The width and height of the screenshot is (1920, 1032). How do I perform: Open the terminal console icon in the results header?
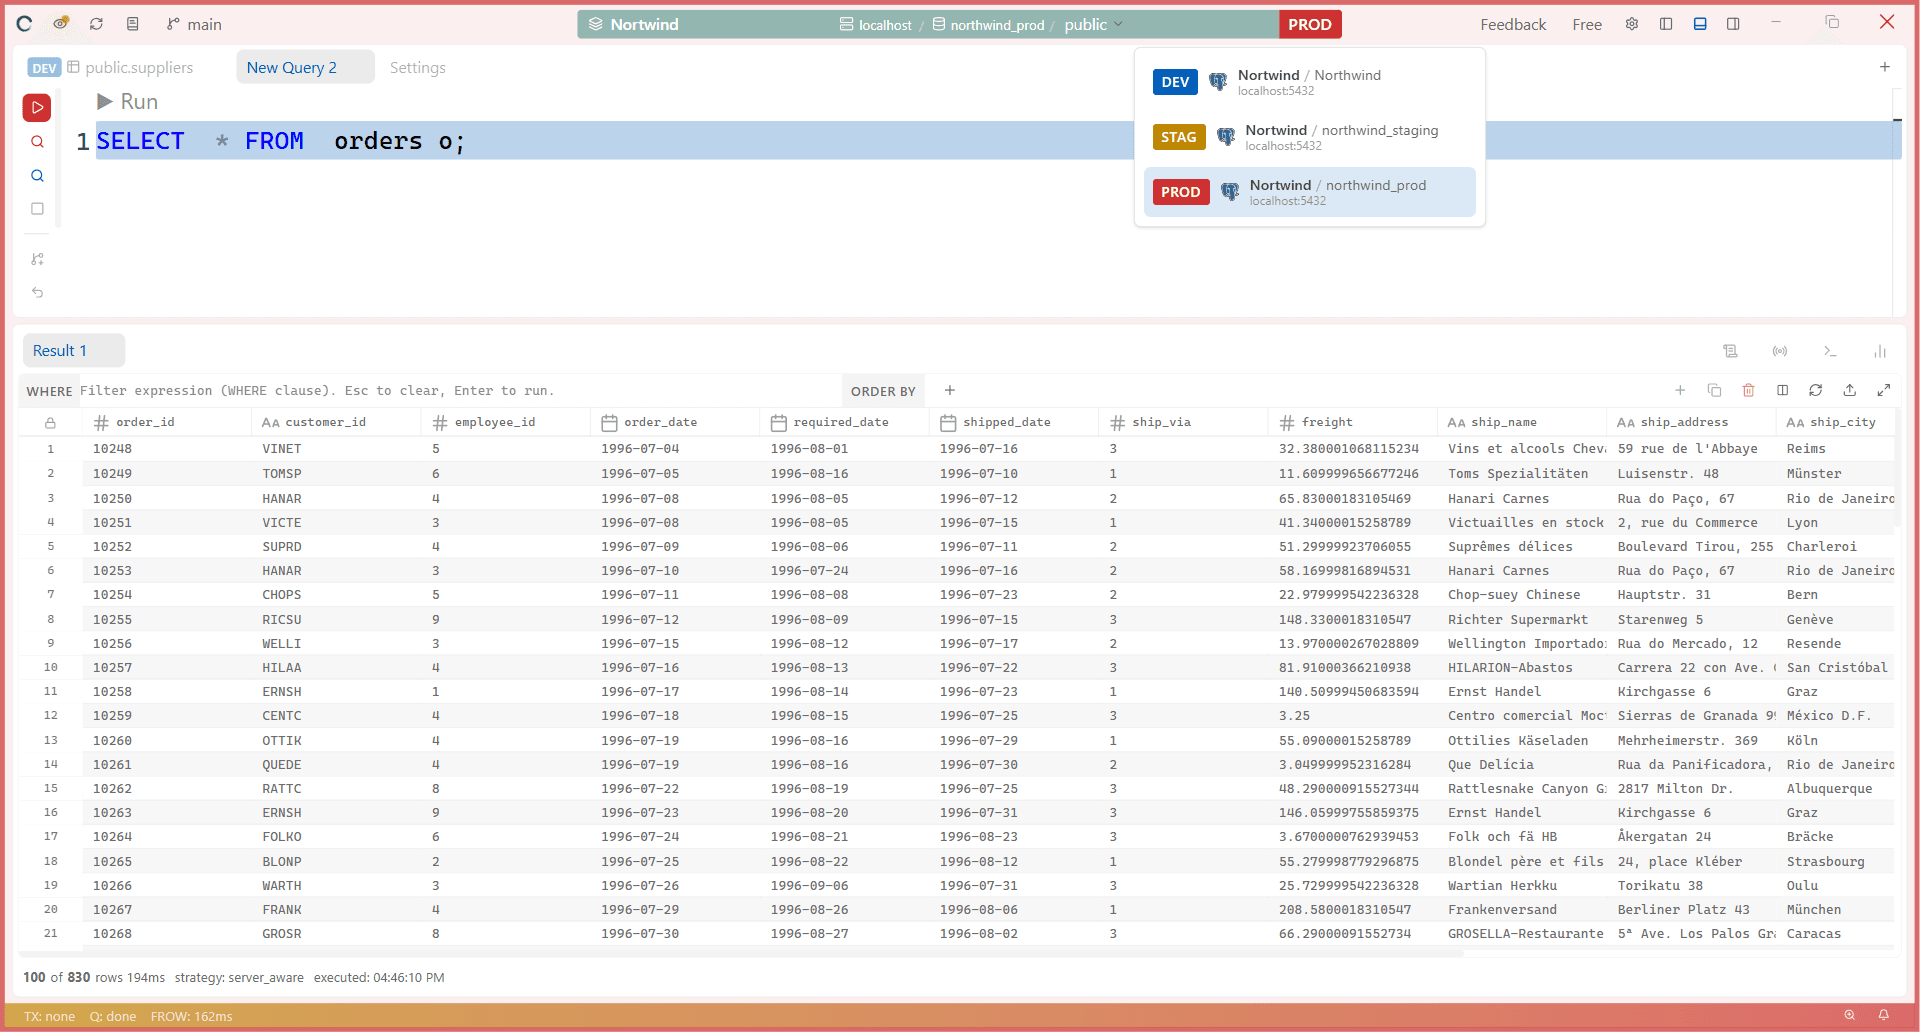click(1830, 351)
